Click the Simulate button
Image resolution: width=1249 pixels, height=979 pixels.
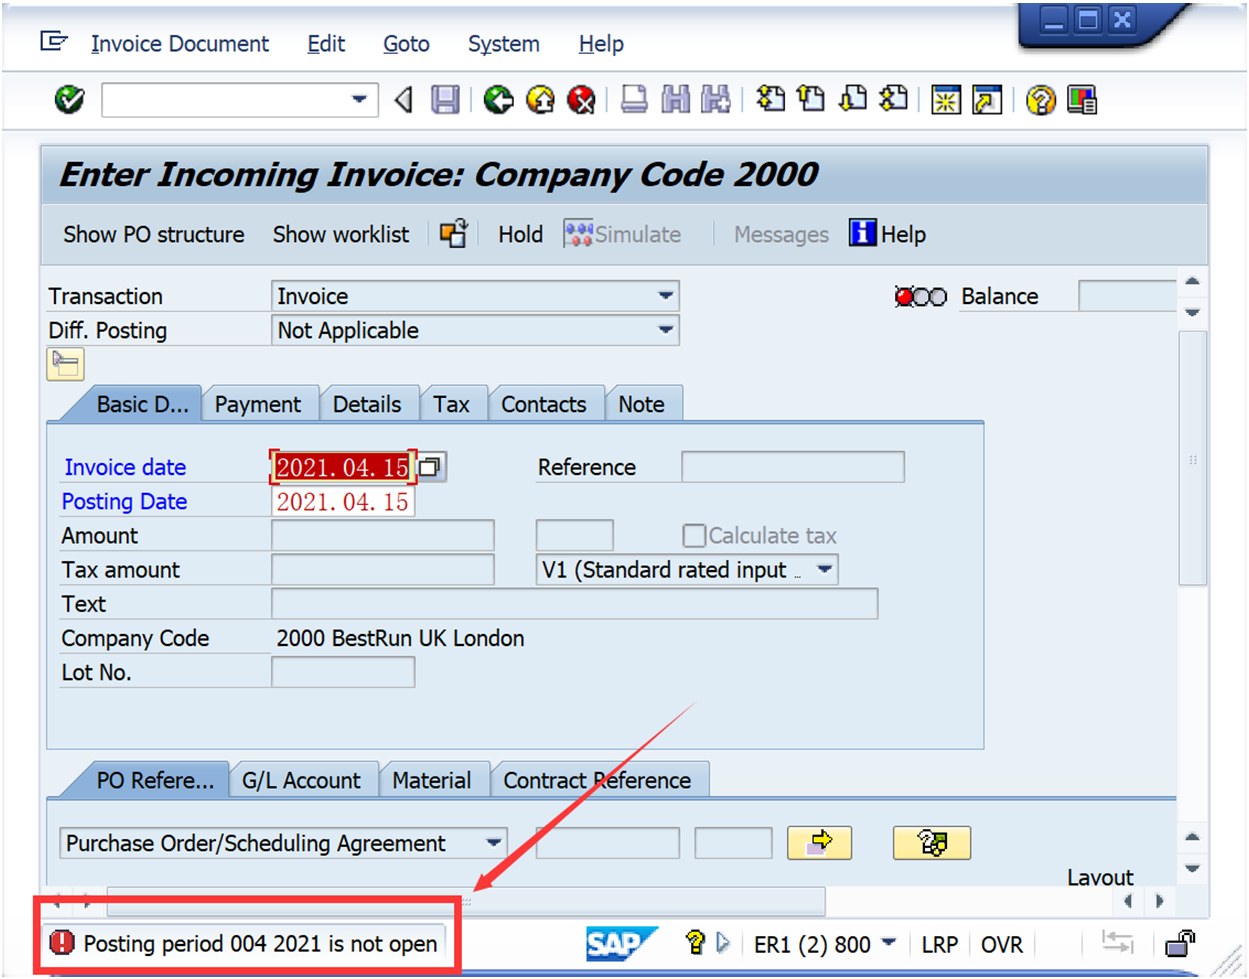tap(622, 234)
